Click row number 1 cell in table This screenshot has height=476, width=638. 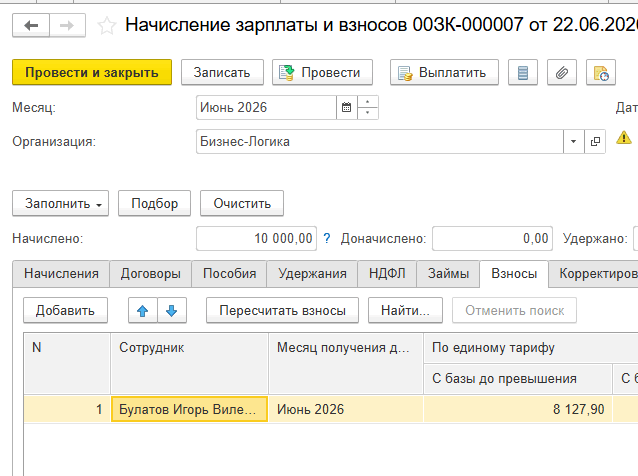pos(67,409)
